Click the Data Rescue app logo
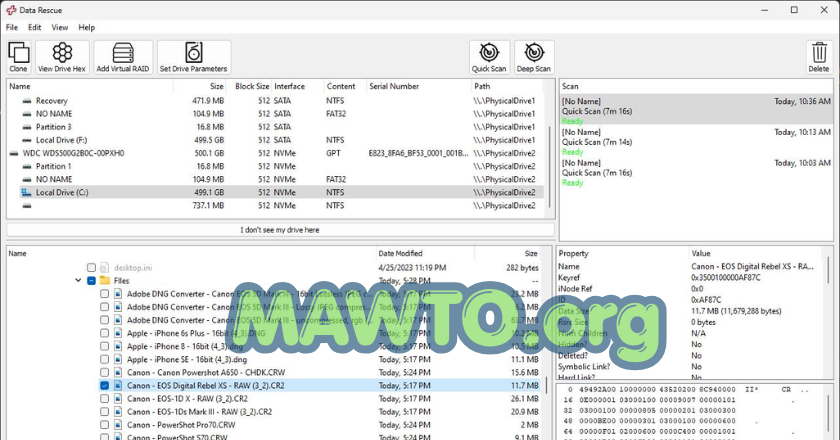The image size is (840, 440). click(x=11, y=10)
